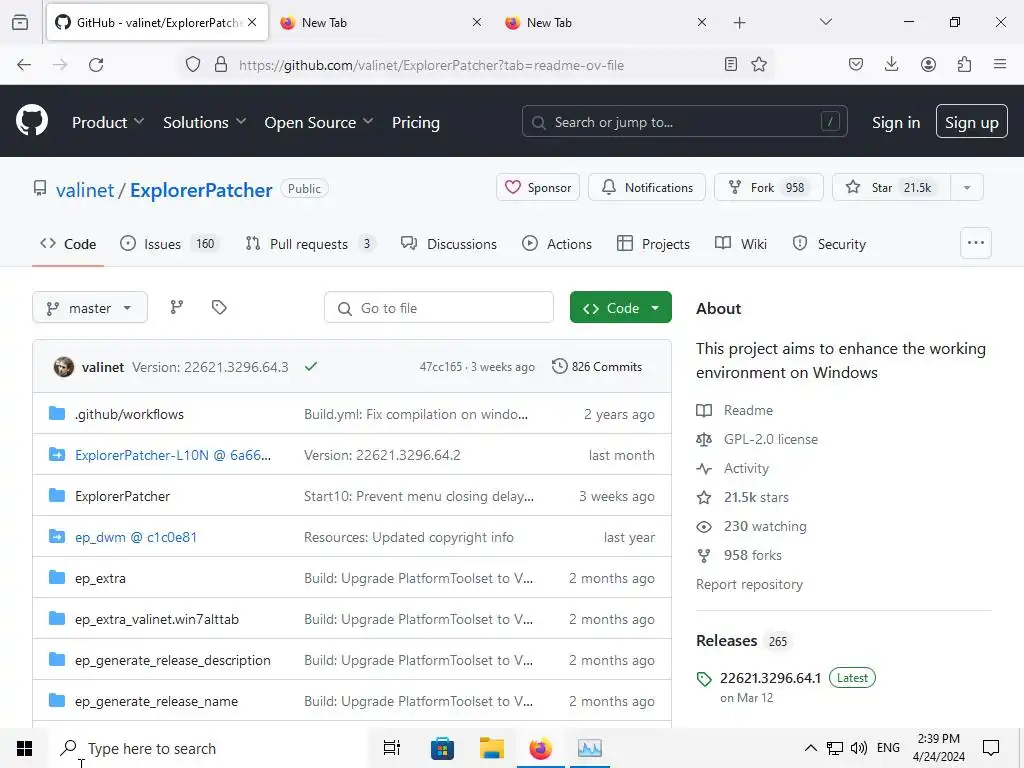Open the ExplorerPatcher-L10N submodule
The image size is (1024, 768).
[173, 455]
